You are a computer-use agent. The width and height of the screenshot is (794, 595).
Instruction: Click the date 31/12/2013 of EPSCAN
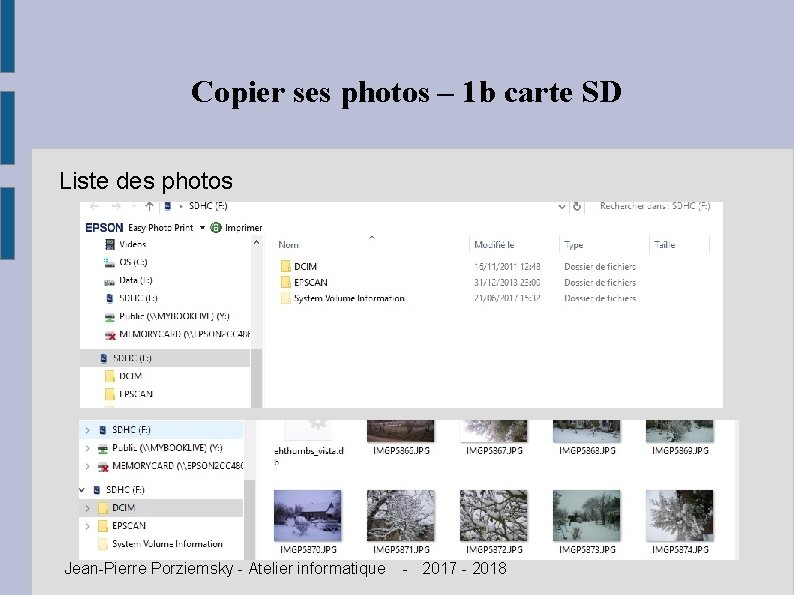pos(507,283)
